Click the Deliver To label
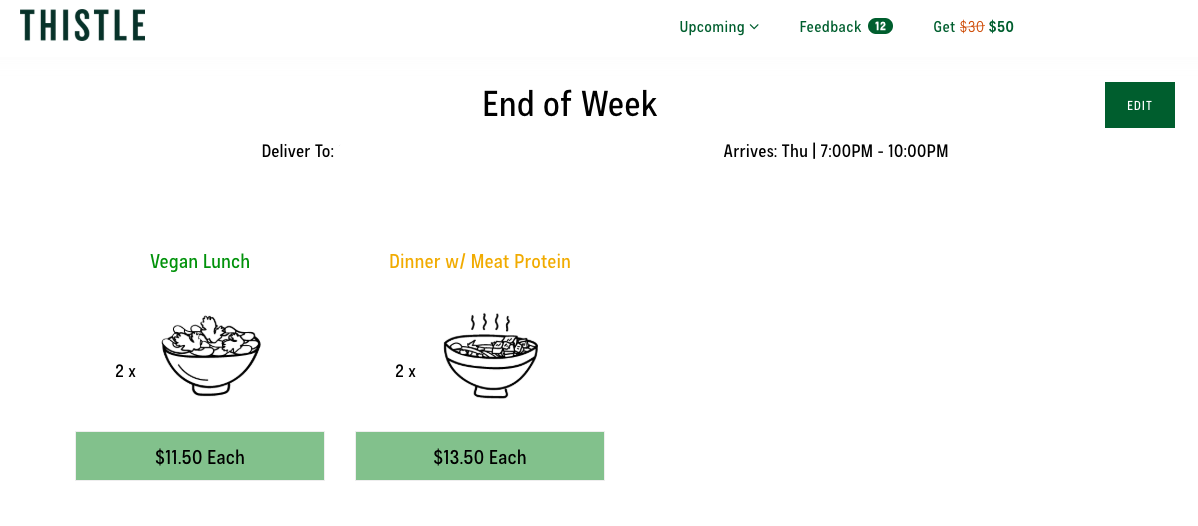Viewport: 1198px width, 526px height. pos(298,151)
